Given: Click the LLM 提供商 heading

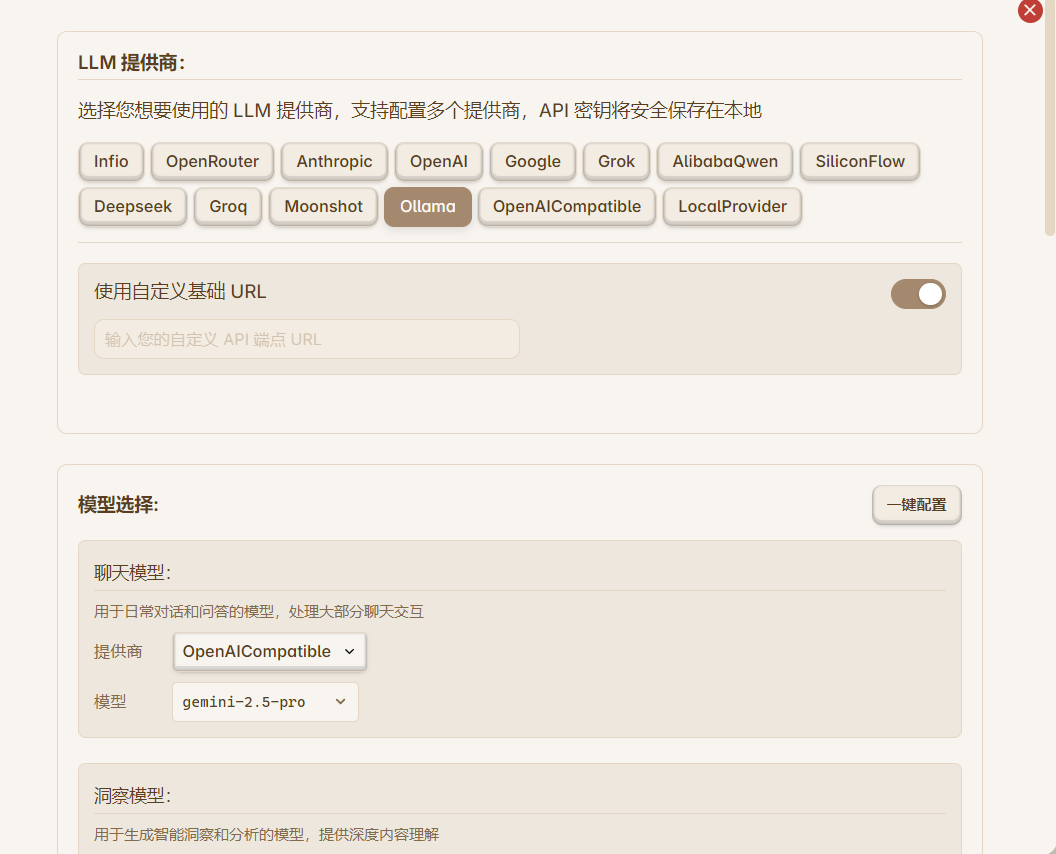Looking at the screenshot, I should coord(131,63).
